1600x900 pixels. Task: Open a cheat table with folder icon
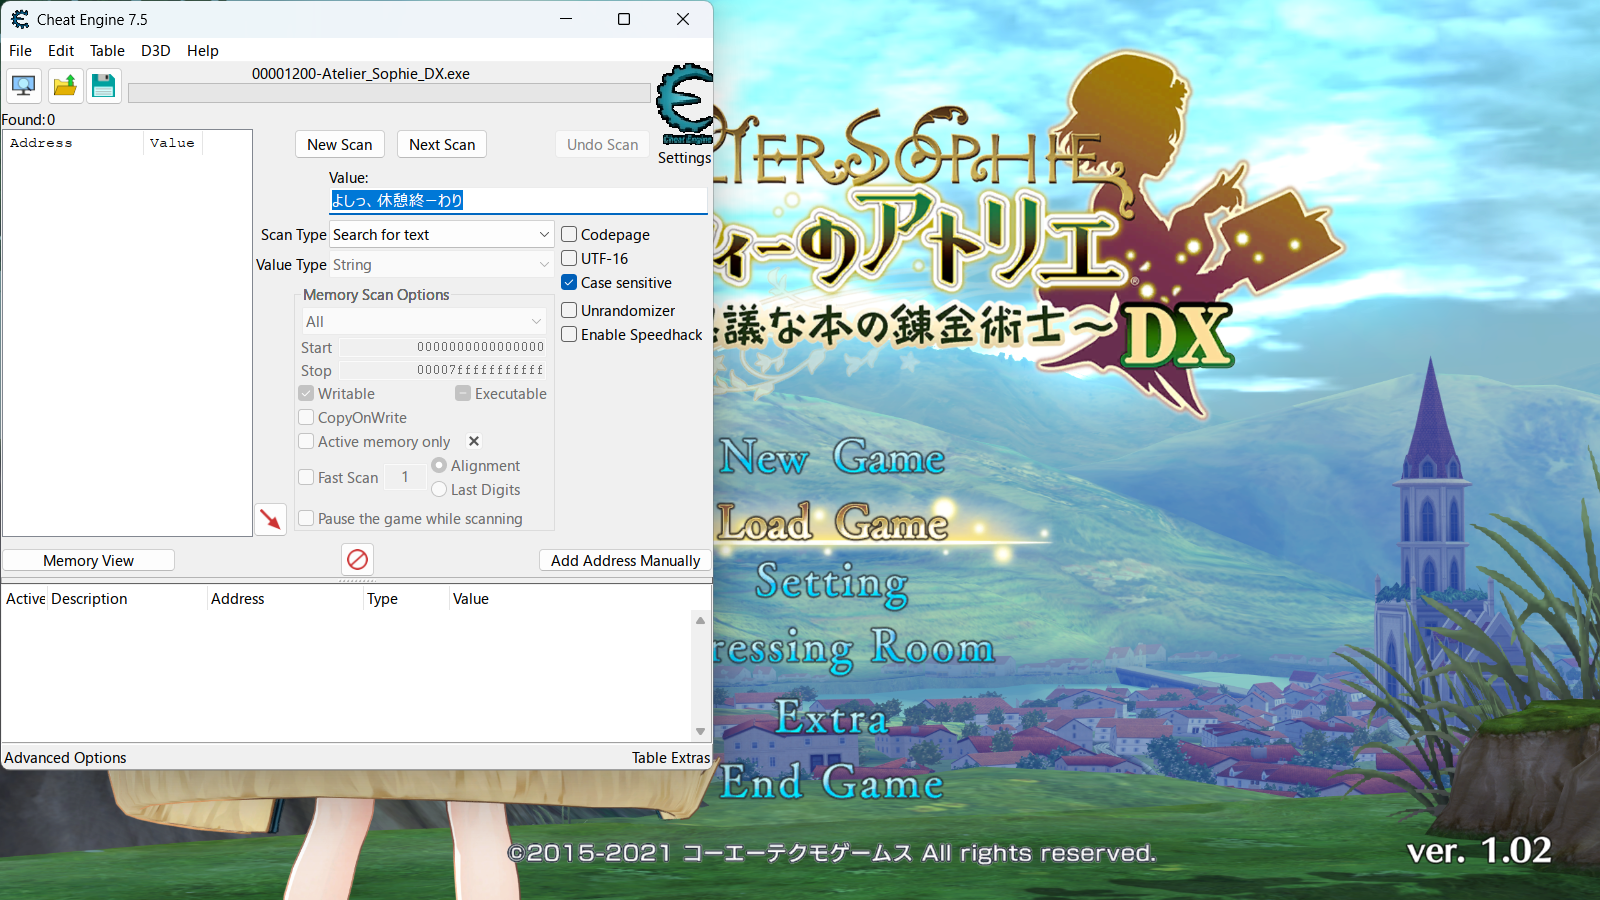pyautogui.click(x=65, y=86)
